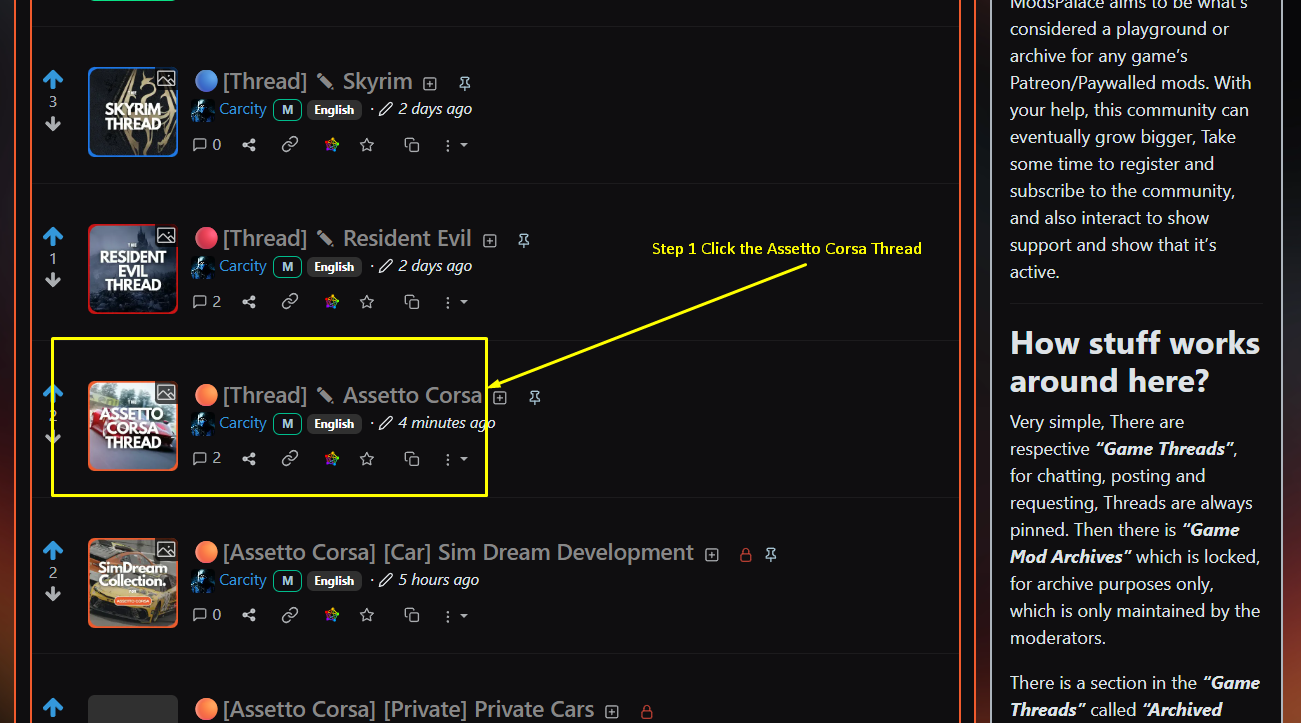
Task: Open fediverse link for Resident Evil thread
Action: (332, 302)
